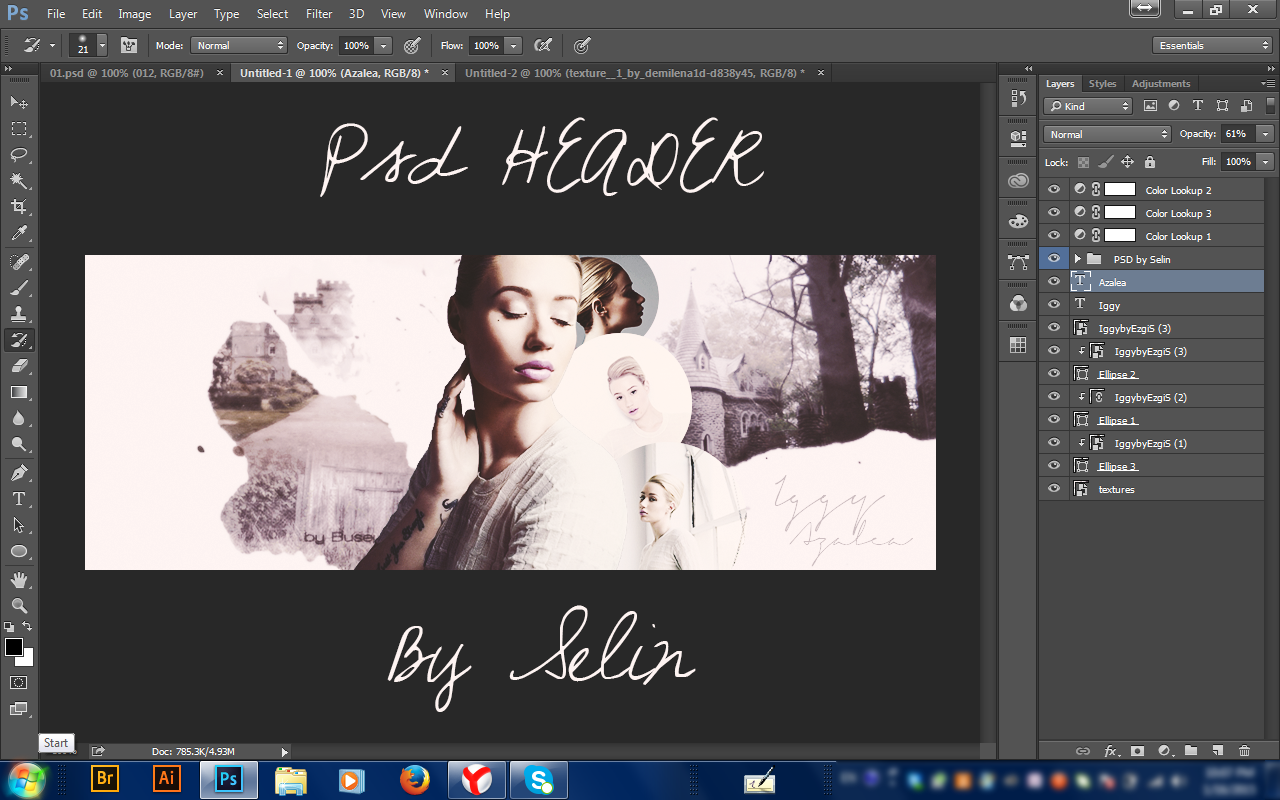
Task: Open the Essentials workspace dropdown
Action: pyautogui.click(x=1211, y=45)
